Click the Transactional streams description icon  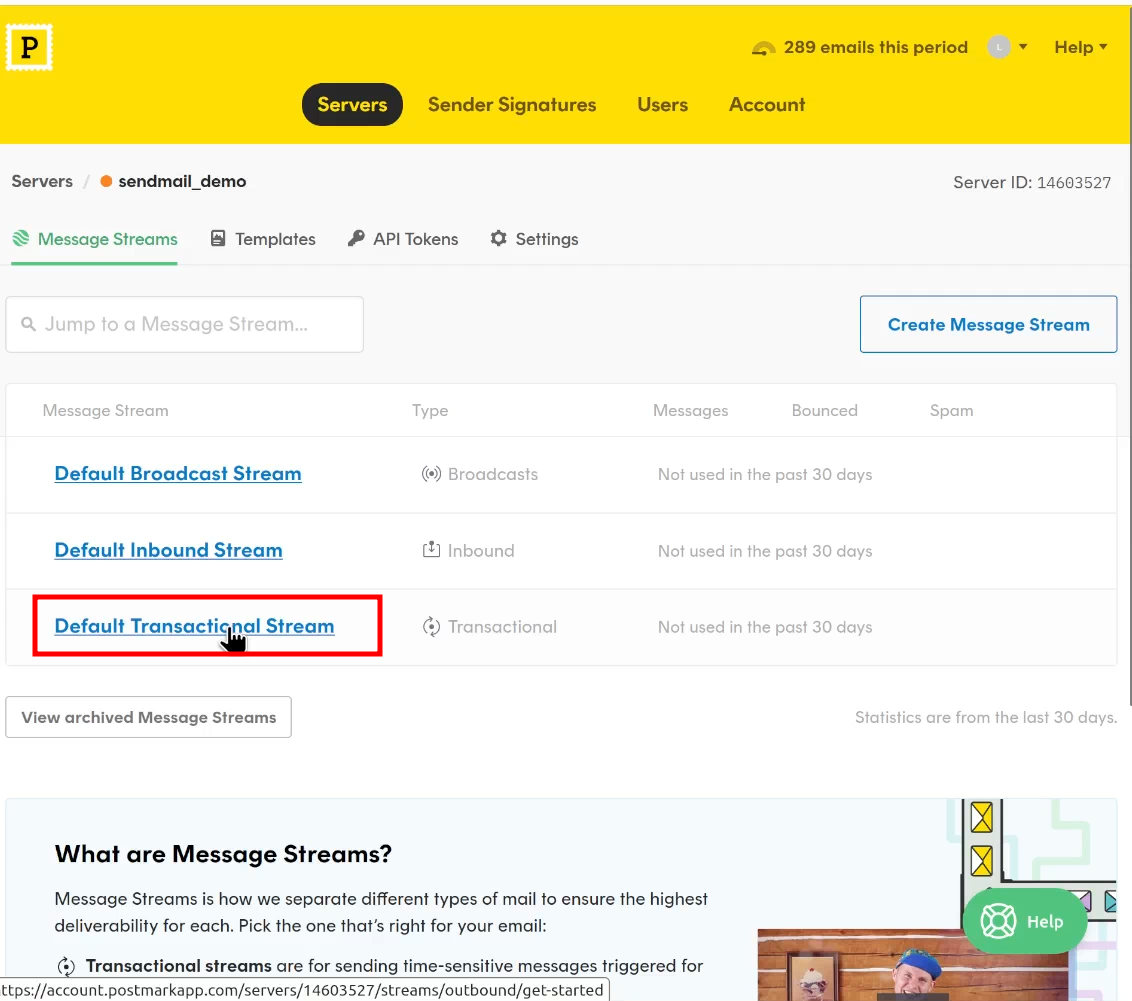(66, 966)
